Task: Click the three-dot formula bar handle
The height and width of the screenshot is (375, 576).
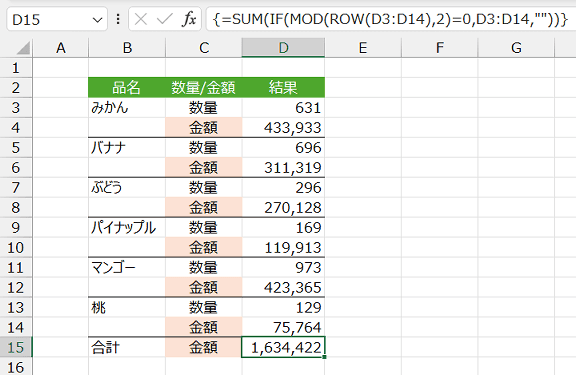Action: [x=118, y=19]
